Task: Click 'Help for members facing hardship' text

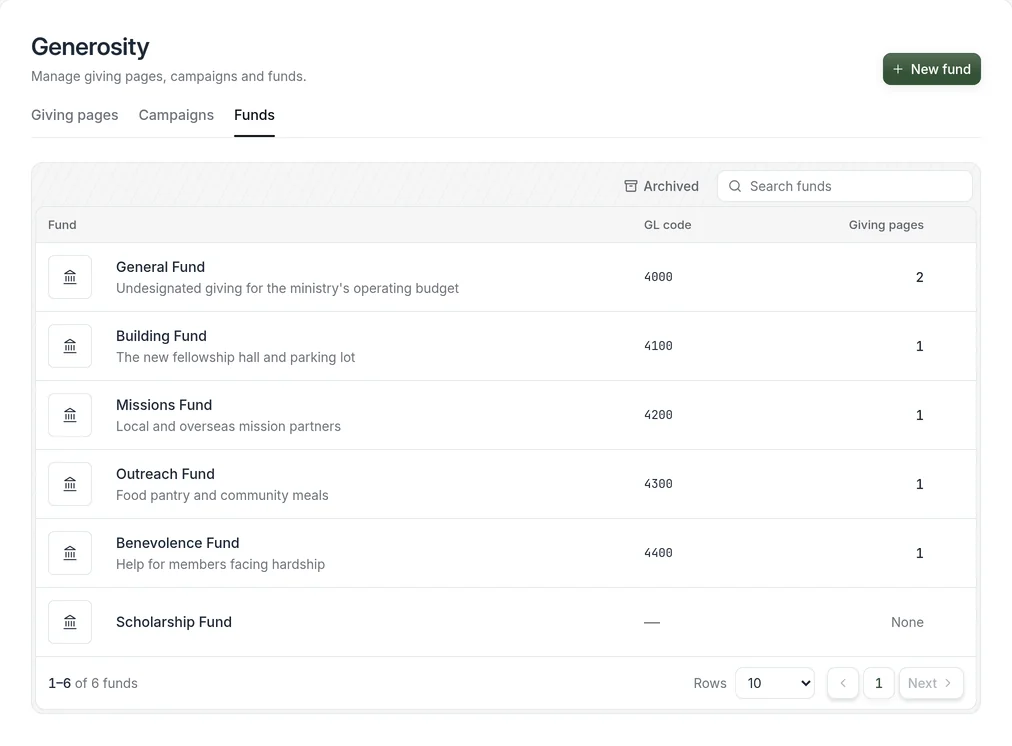Action: pyautogui.click(x=221, y=565)
